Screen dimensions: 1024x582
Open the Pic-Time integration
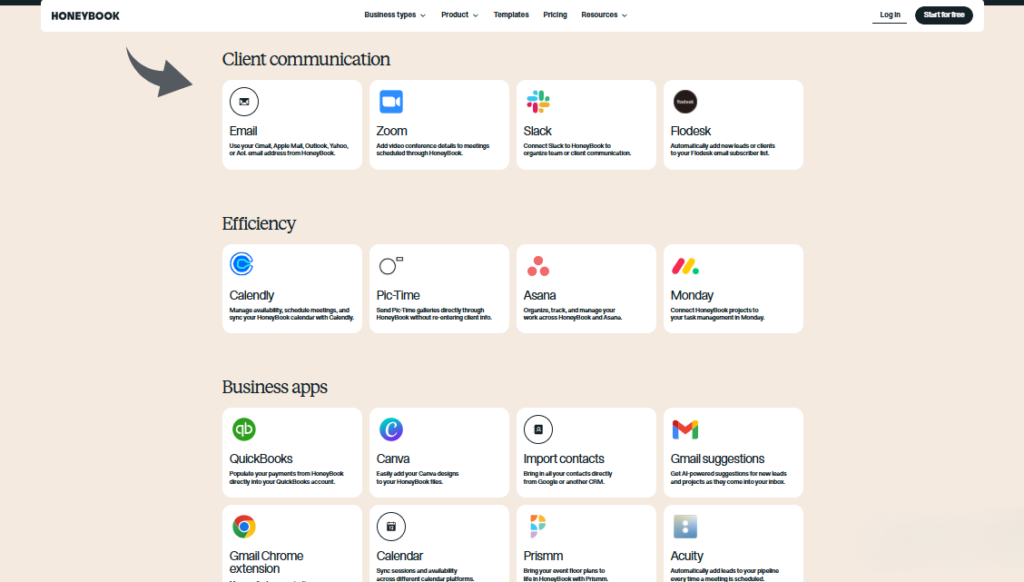pyautogui.click(x=391, y=265)
